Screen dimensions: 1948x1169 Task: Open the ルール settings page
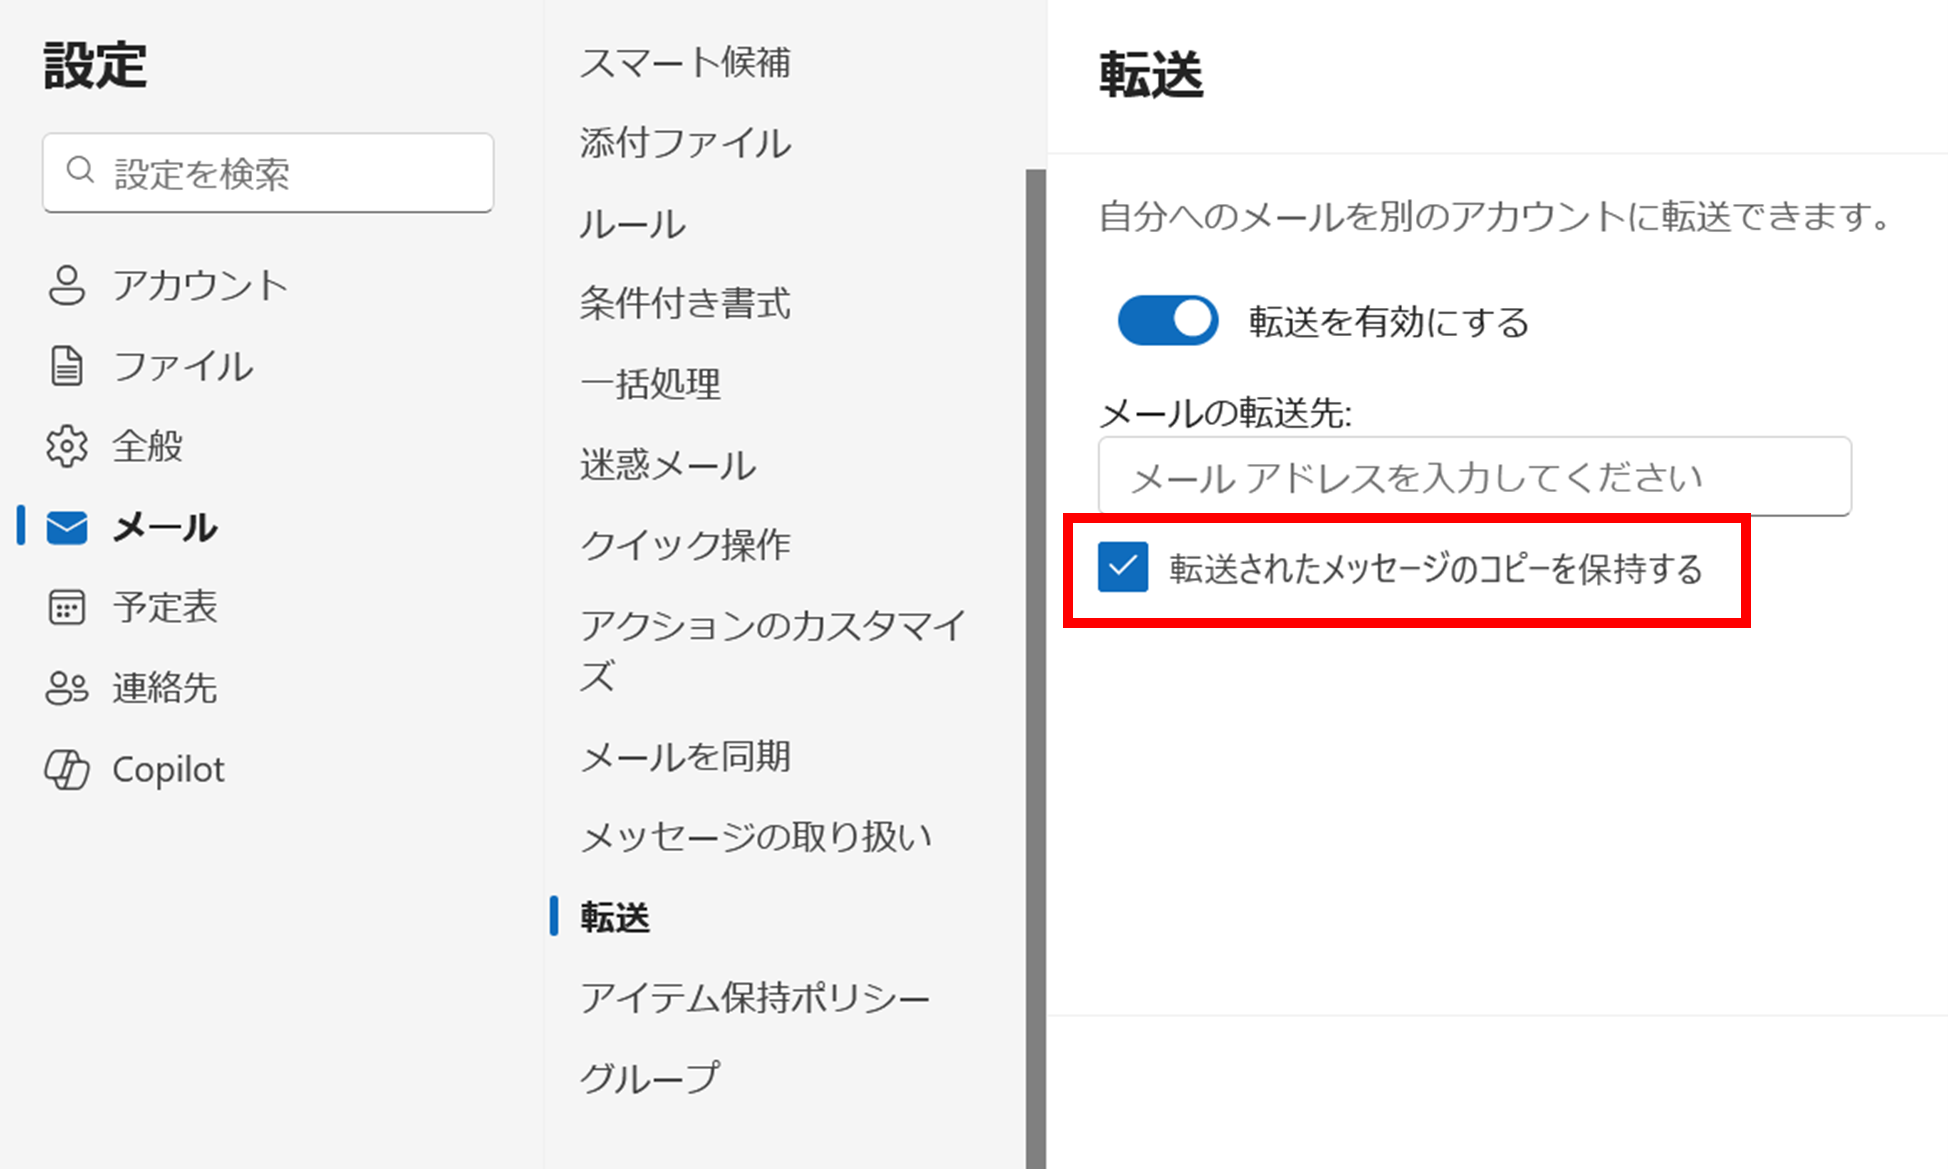632,224
